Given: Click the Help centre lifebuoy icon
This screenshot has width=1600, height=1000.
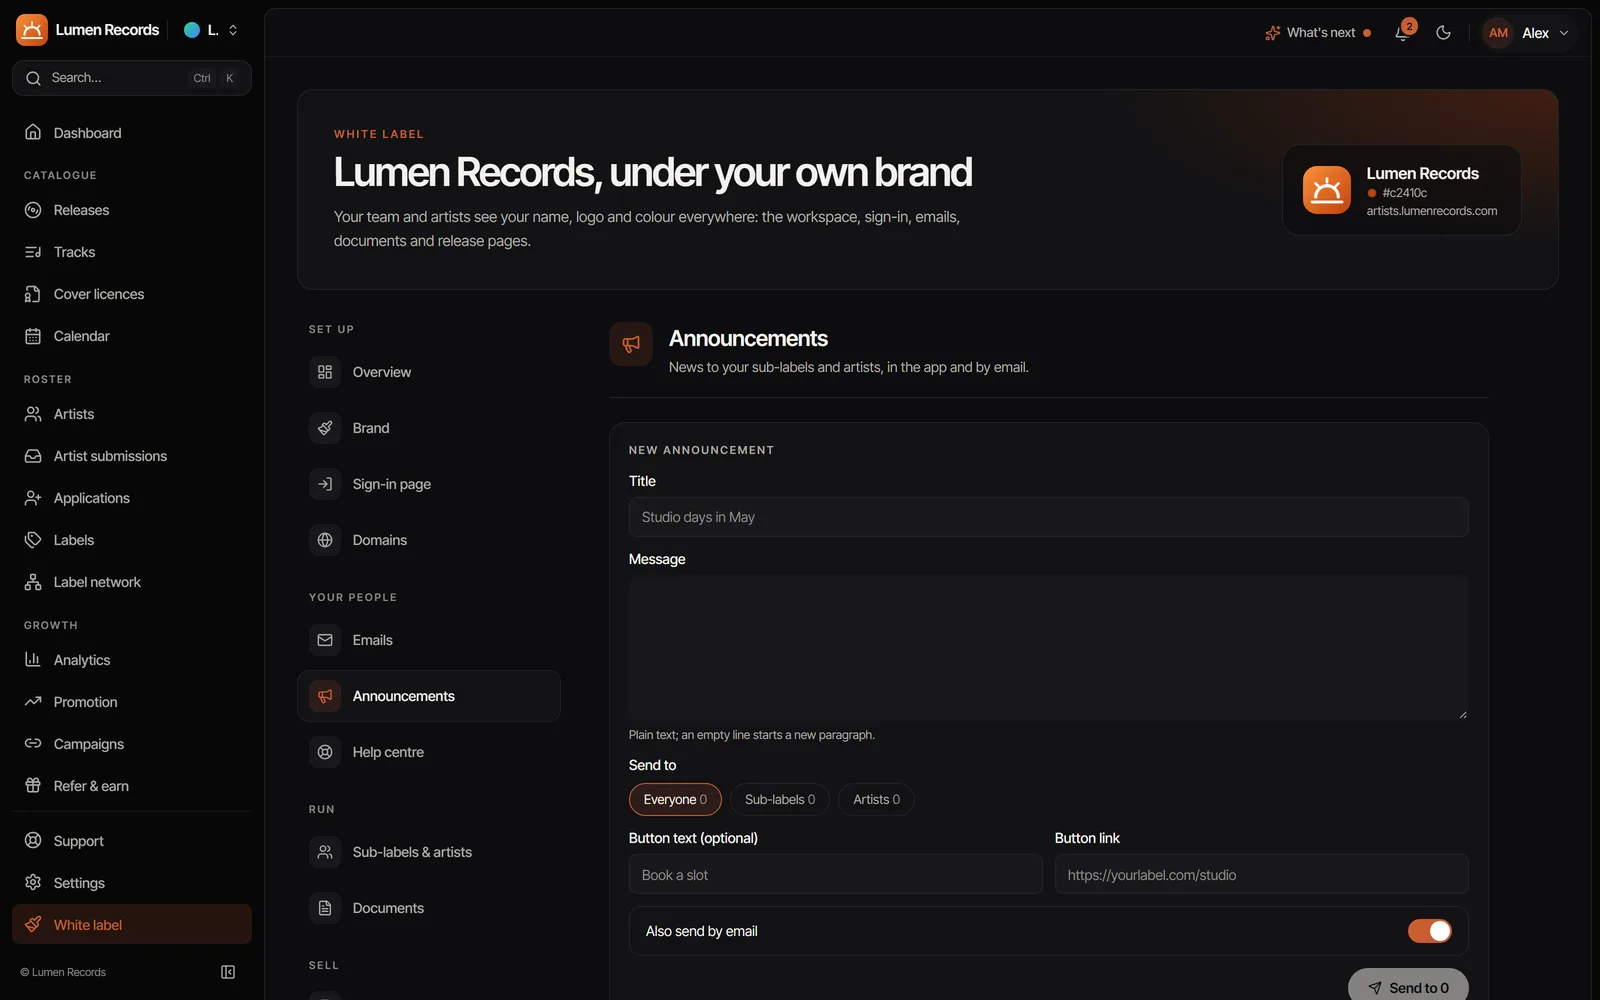Looking at the screenshot, I should click(325, 752).
